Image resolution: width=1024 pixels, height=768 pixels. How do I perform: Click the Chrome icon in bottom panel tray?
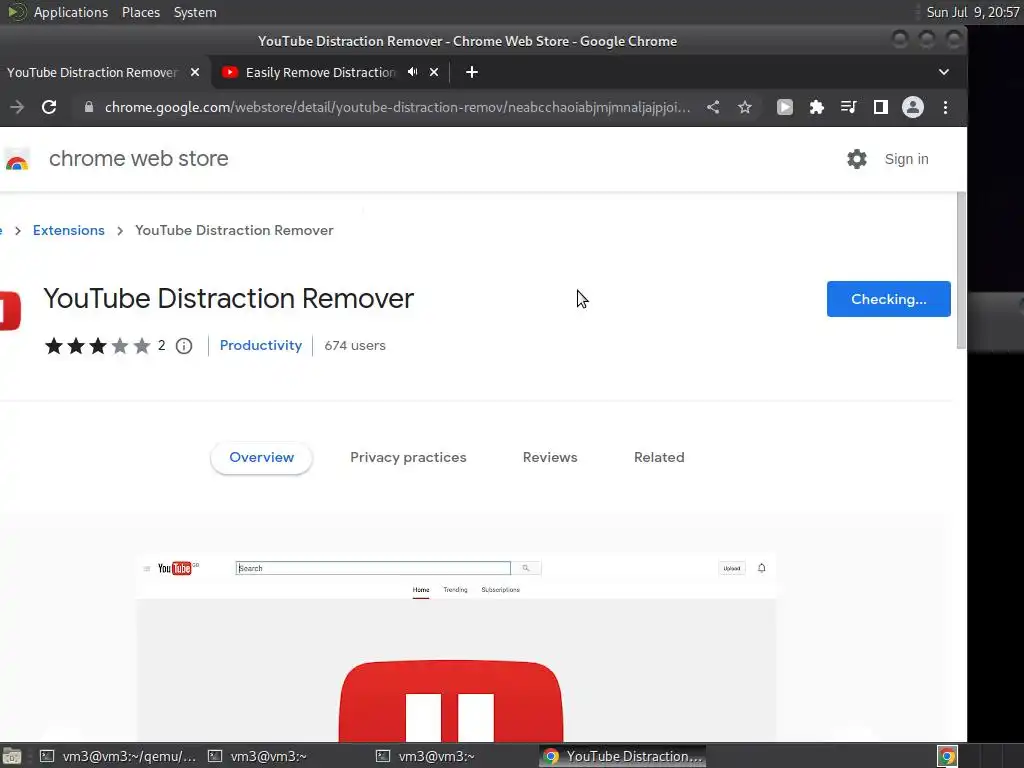click(x=947, y=756)
